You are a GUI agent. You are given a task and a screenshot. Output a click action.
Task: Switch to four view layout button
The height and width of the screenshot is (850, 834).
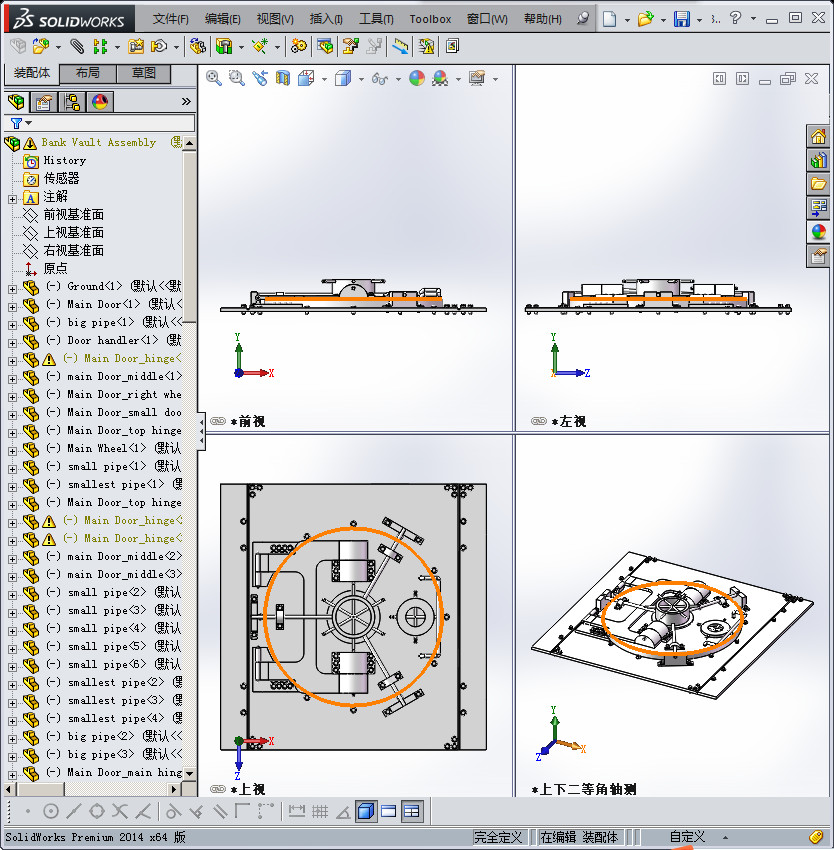(x=412, y=812)
